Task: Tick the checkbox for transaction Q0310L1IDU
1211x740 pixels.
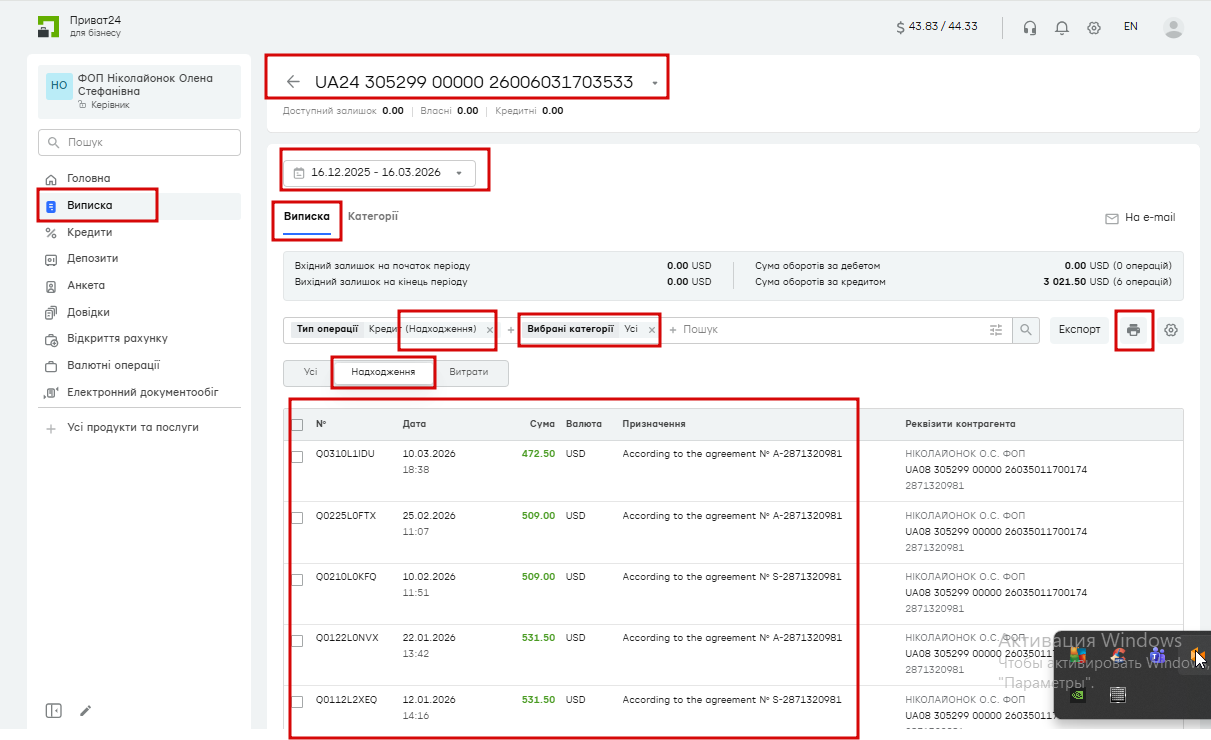Action: [x=297, y=457]
